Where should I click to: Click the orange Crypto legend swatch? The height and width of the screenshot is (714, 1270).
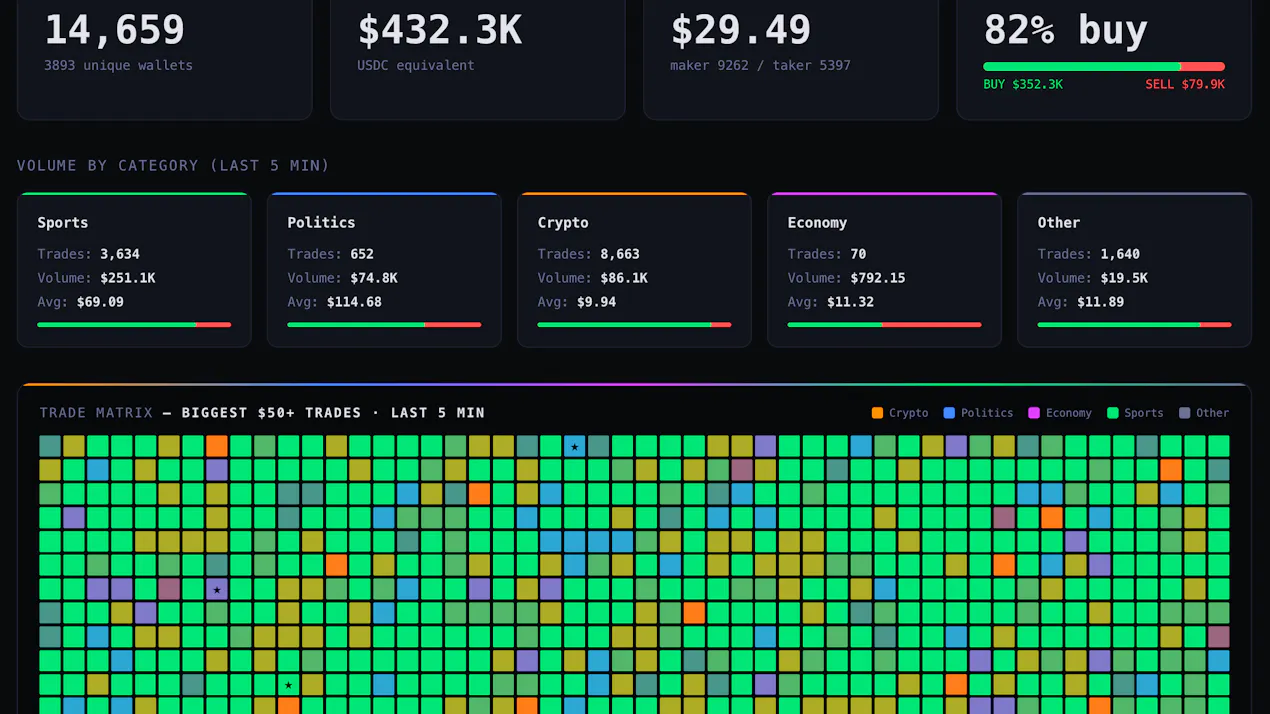[x=877, y=413]
